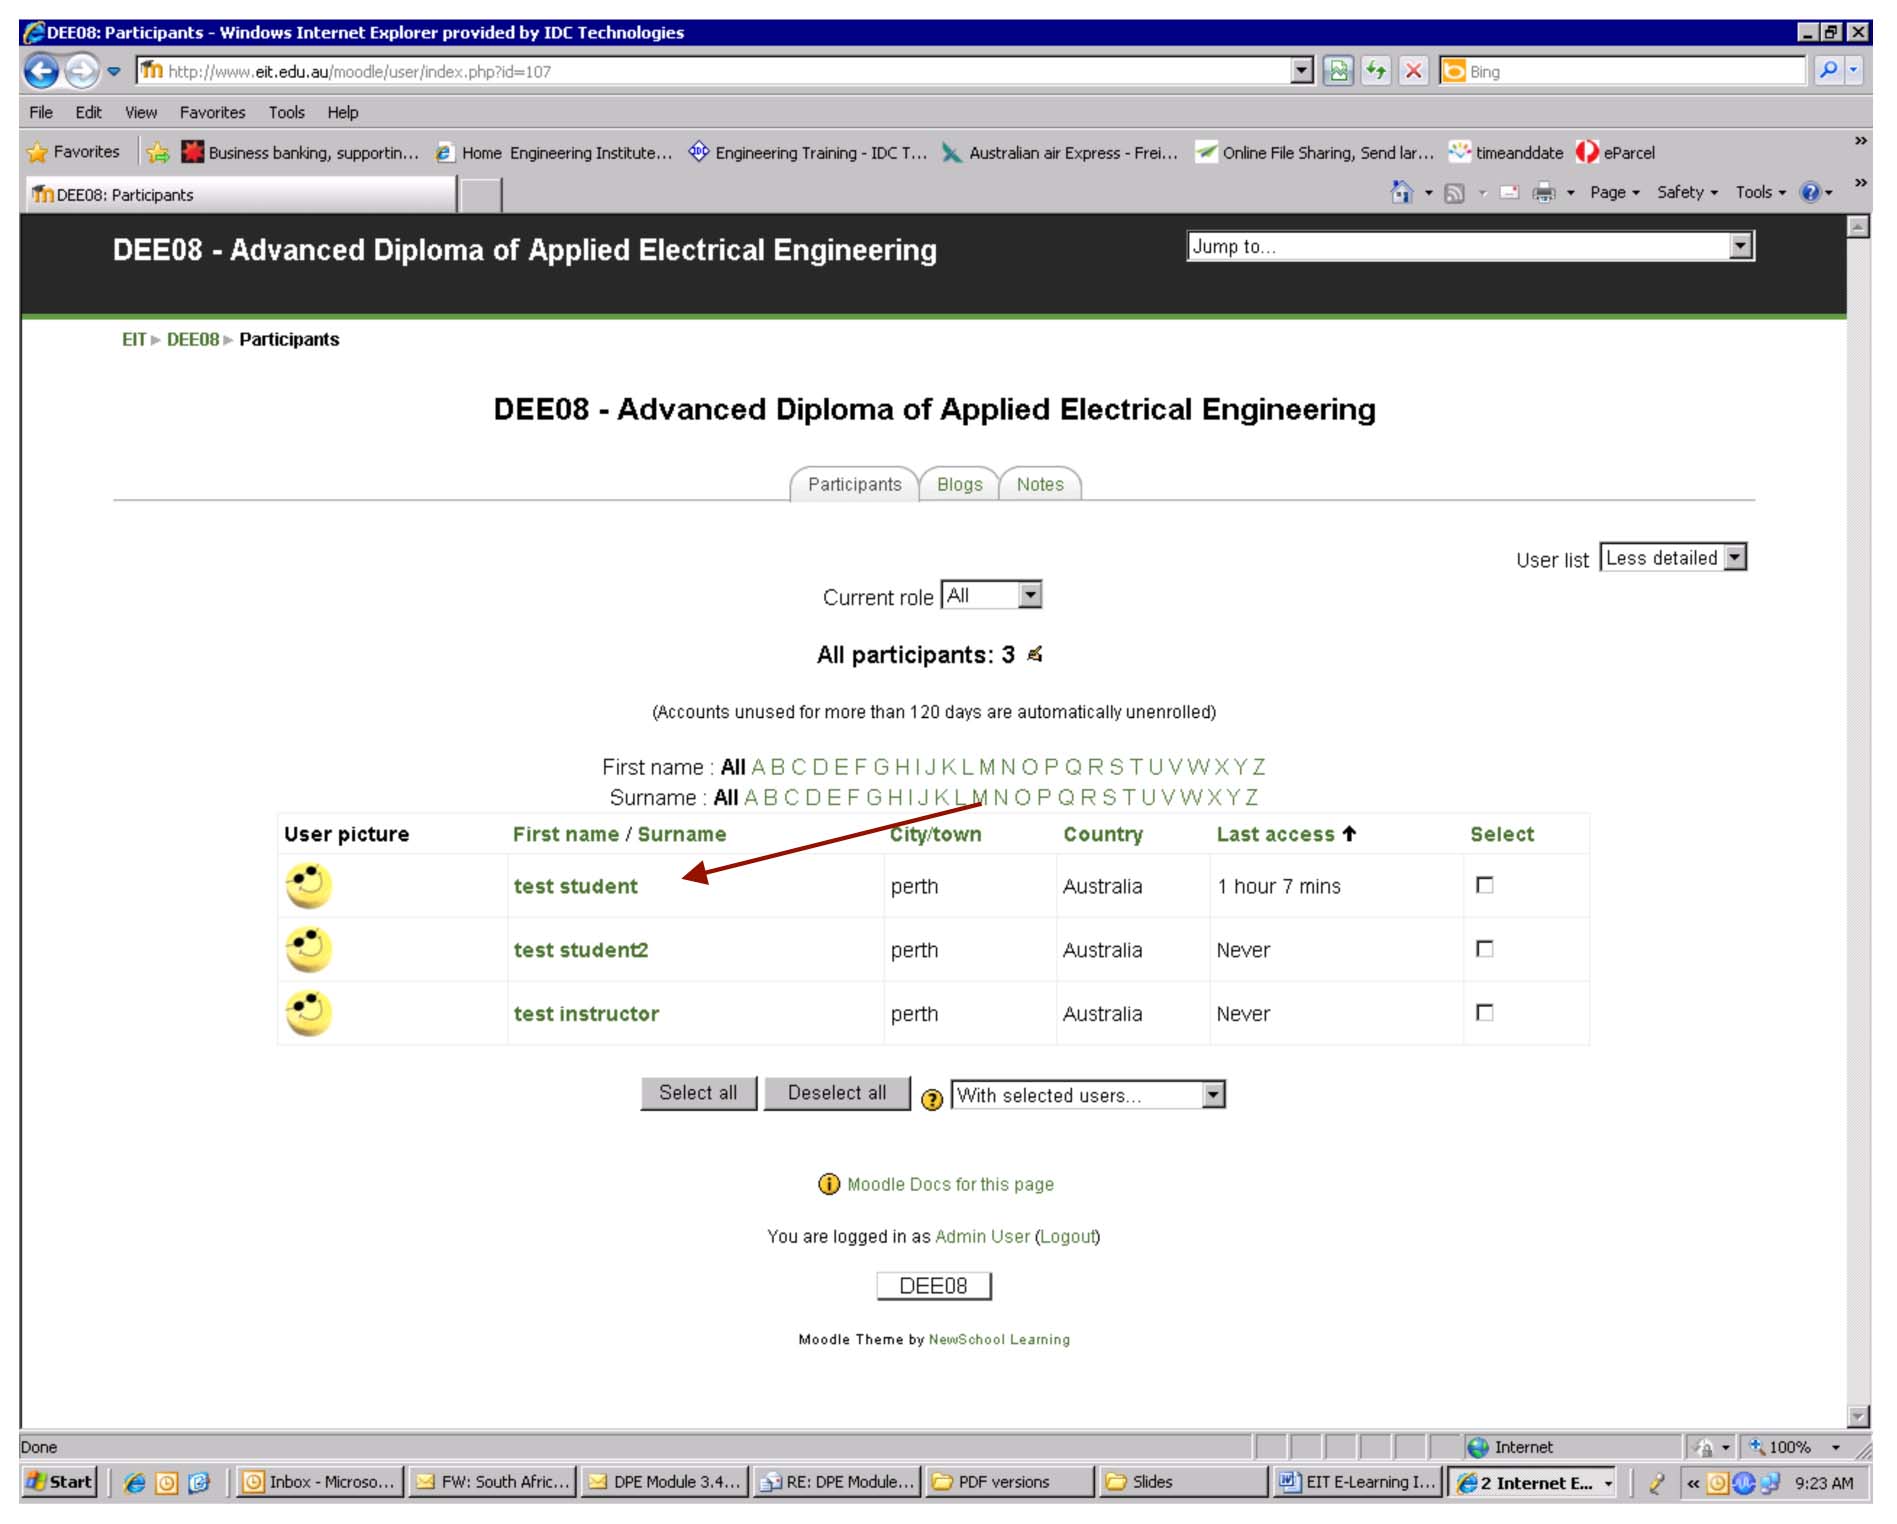Viewport: 1897px width, 1524px height.
Task: Click the Logout link
Action: 1067,1237
